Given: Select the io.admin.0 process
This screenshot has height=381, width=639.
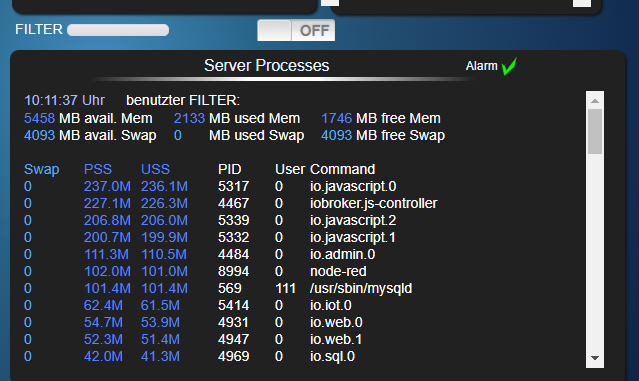Looking at the screenshot, I should coord(200,254).
